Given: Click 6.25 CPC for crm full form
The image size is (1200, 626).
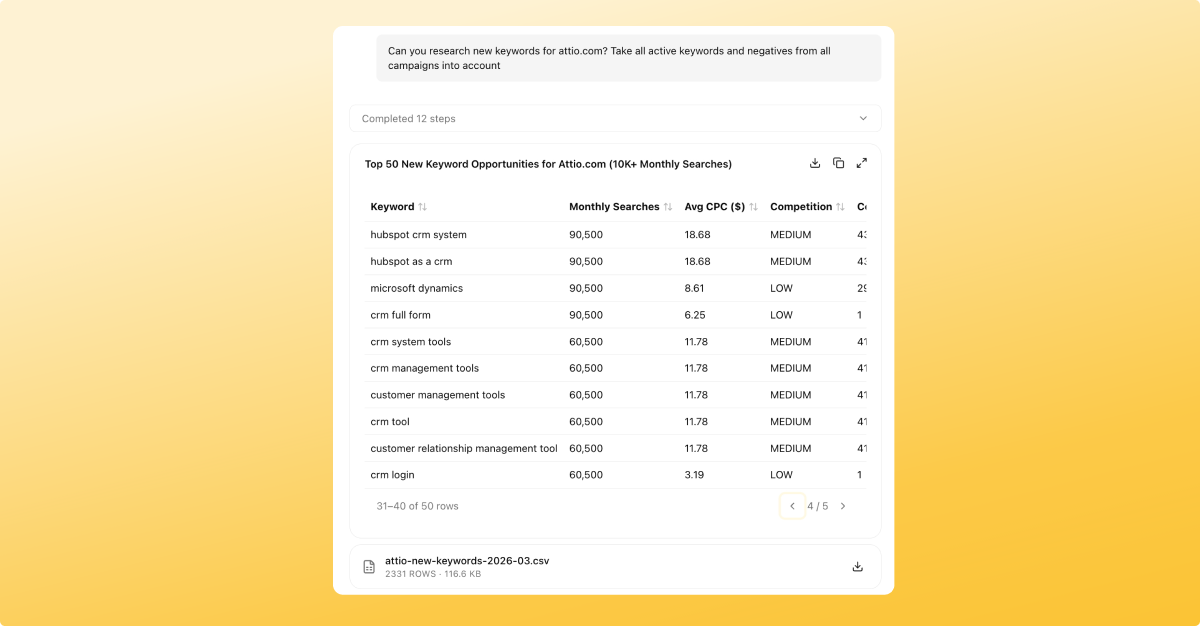Looking at the screenshot, I should click(694, 315).
